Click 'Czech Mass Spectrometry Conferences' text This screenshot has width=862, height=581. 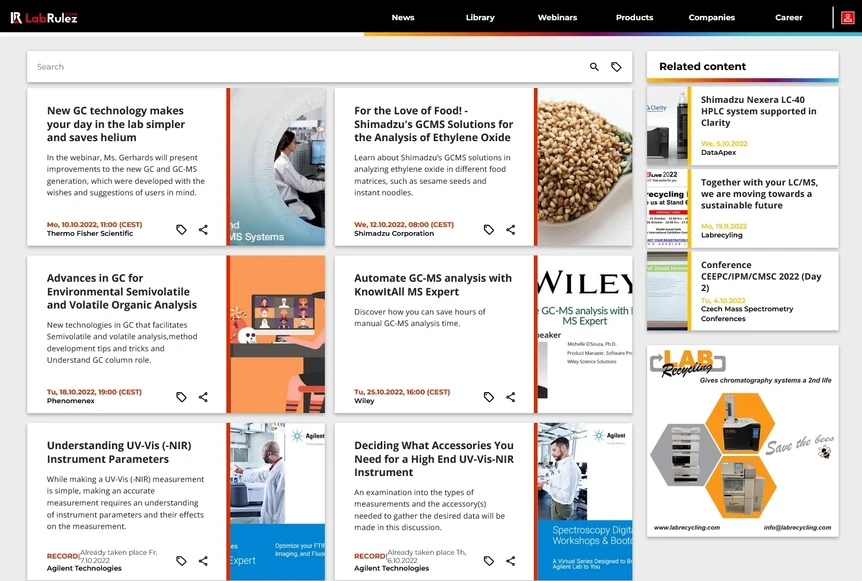coord(747,313)
